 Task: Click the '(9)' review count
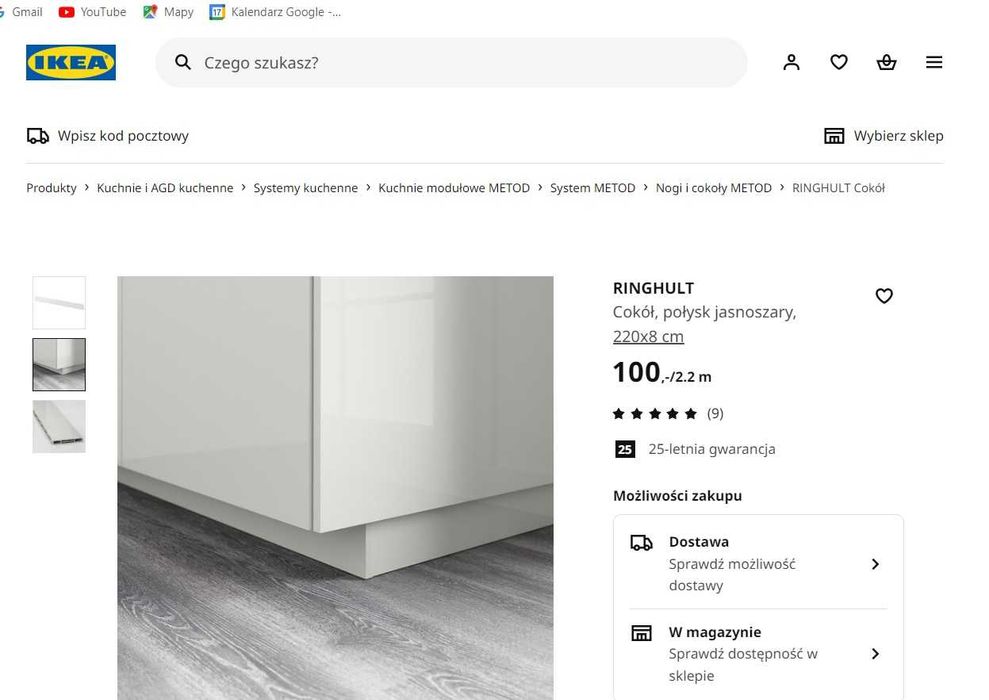click(715, 414)
